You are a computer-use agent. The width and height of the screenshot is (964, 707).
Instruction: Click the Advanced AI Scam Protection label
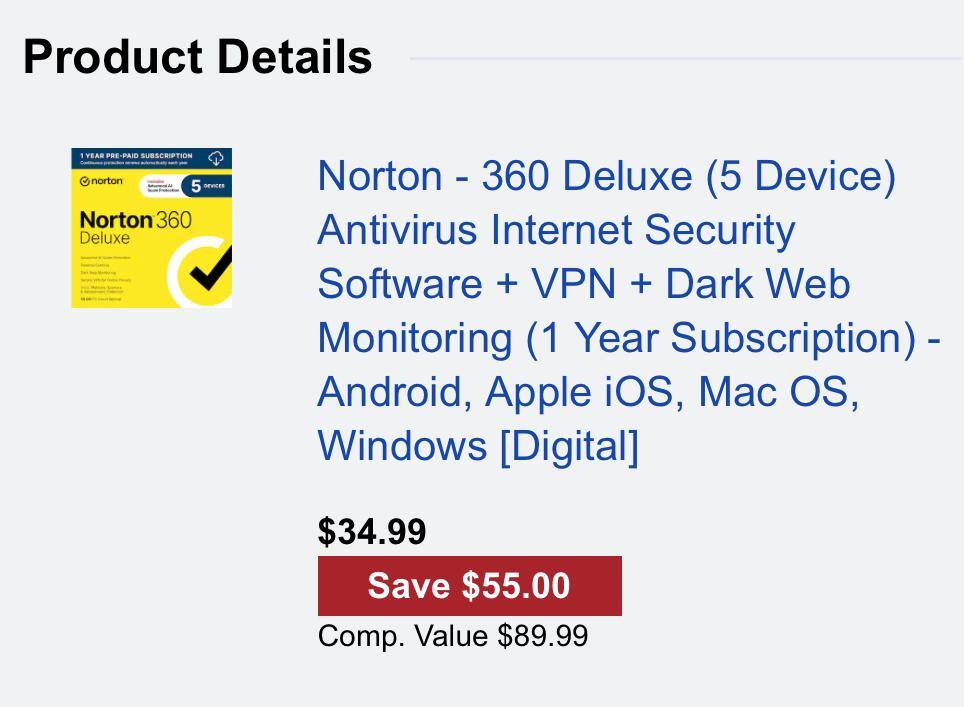162,186
